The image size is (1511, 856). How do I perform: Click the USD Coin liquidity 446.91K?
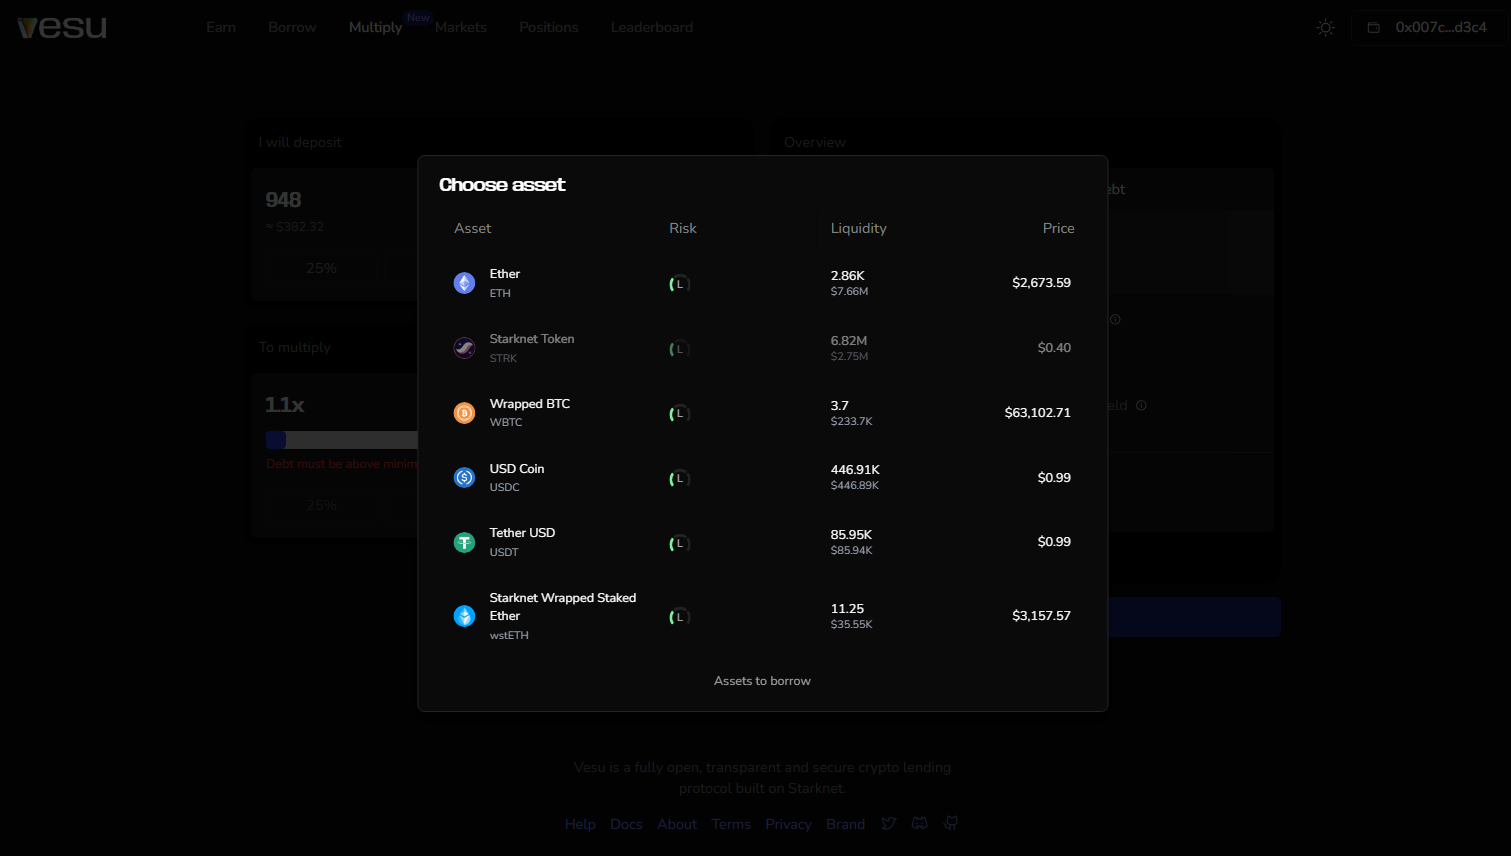pos(855,470)
